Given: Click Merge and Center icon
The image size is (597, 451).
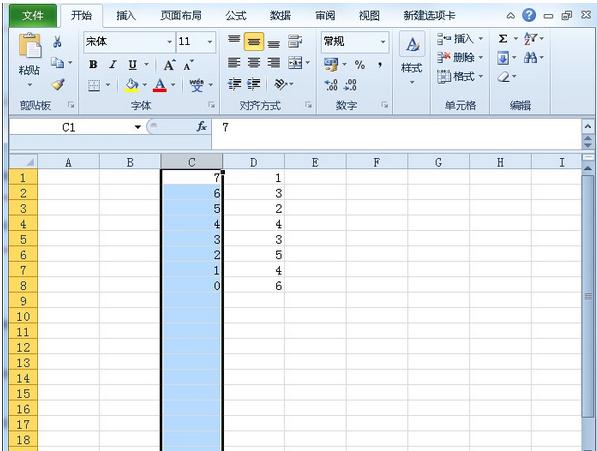Looking at the screenshot, I should (x=295, y=63).
